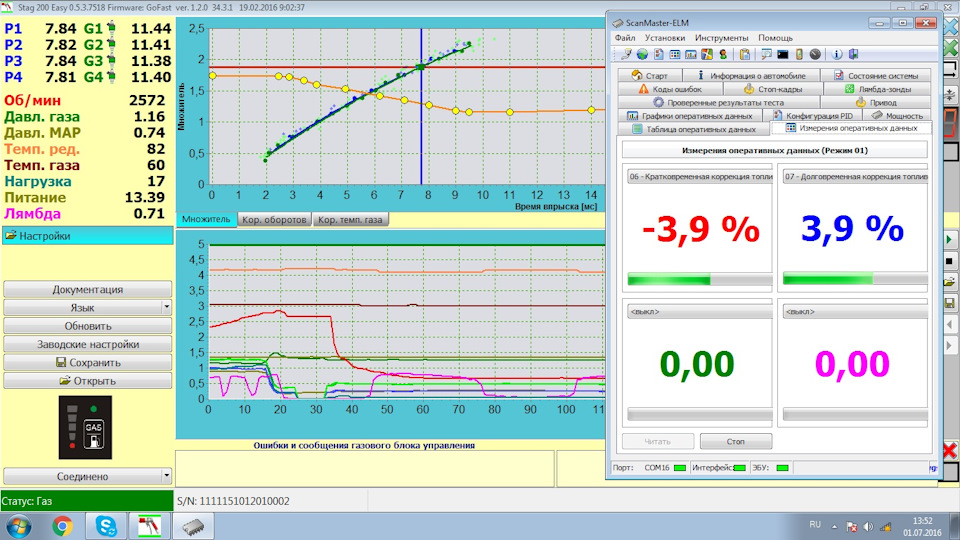Image resolution: width=960 pixels, height=540 pixels.
Task: Click the floppy disk save icon in Stag sidebar
Action: coord(950,303)
